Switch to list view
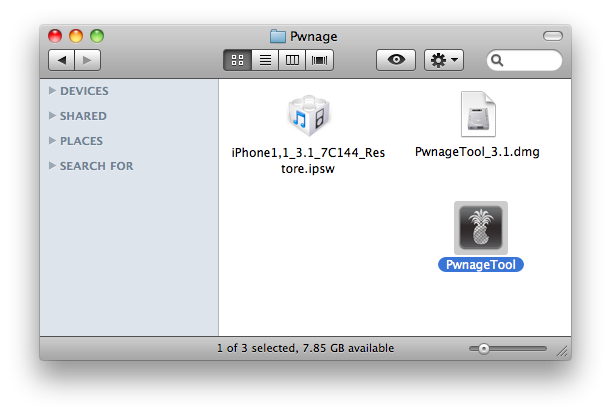 click(265, 60)
